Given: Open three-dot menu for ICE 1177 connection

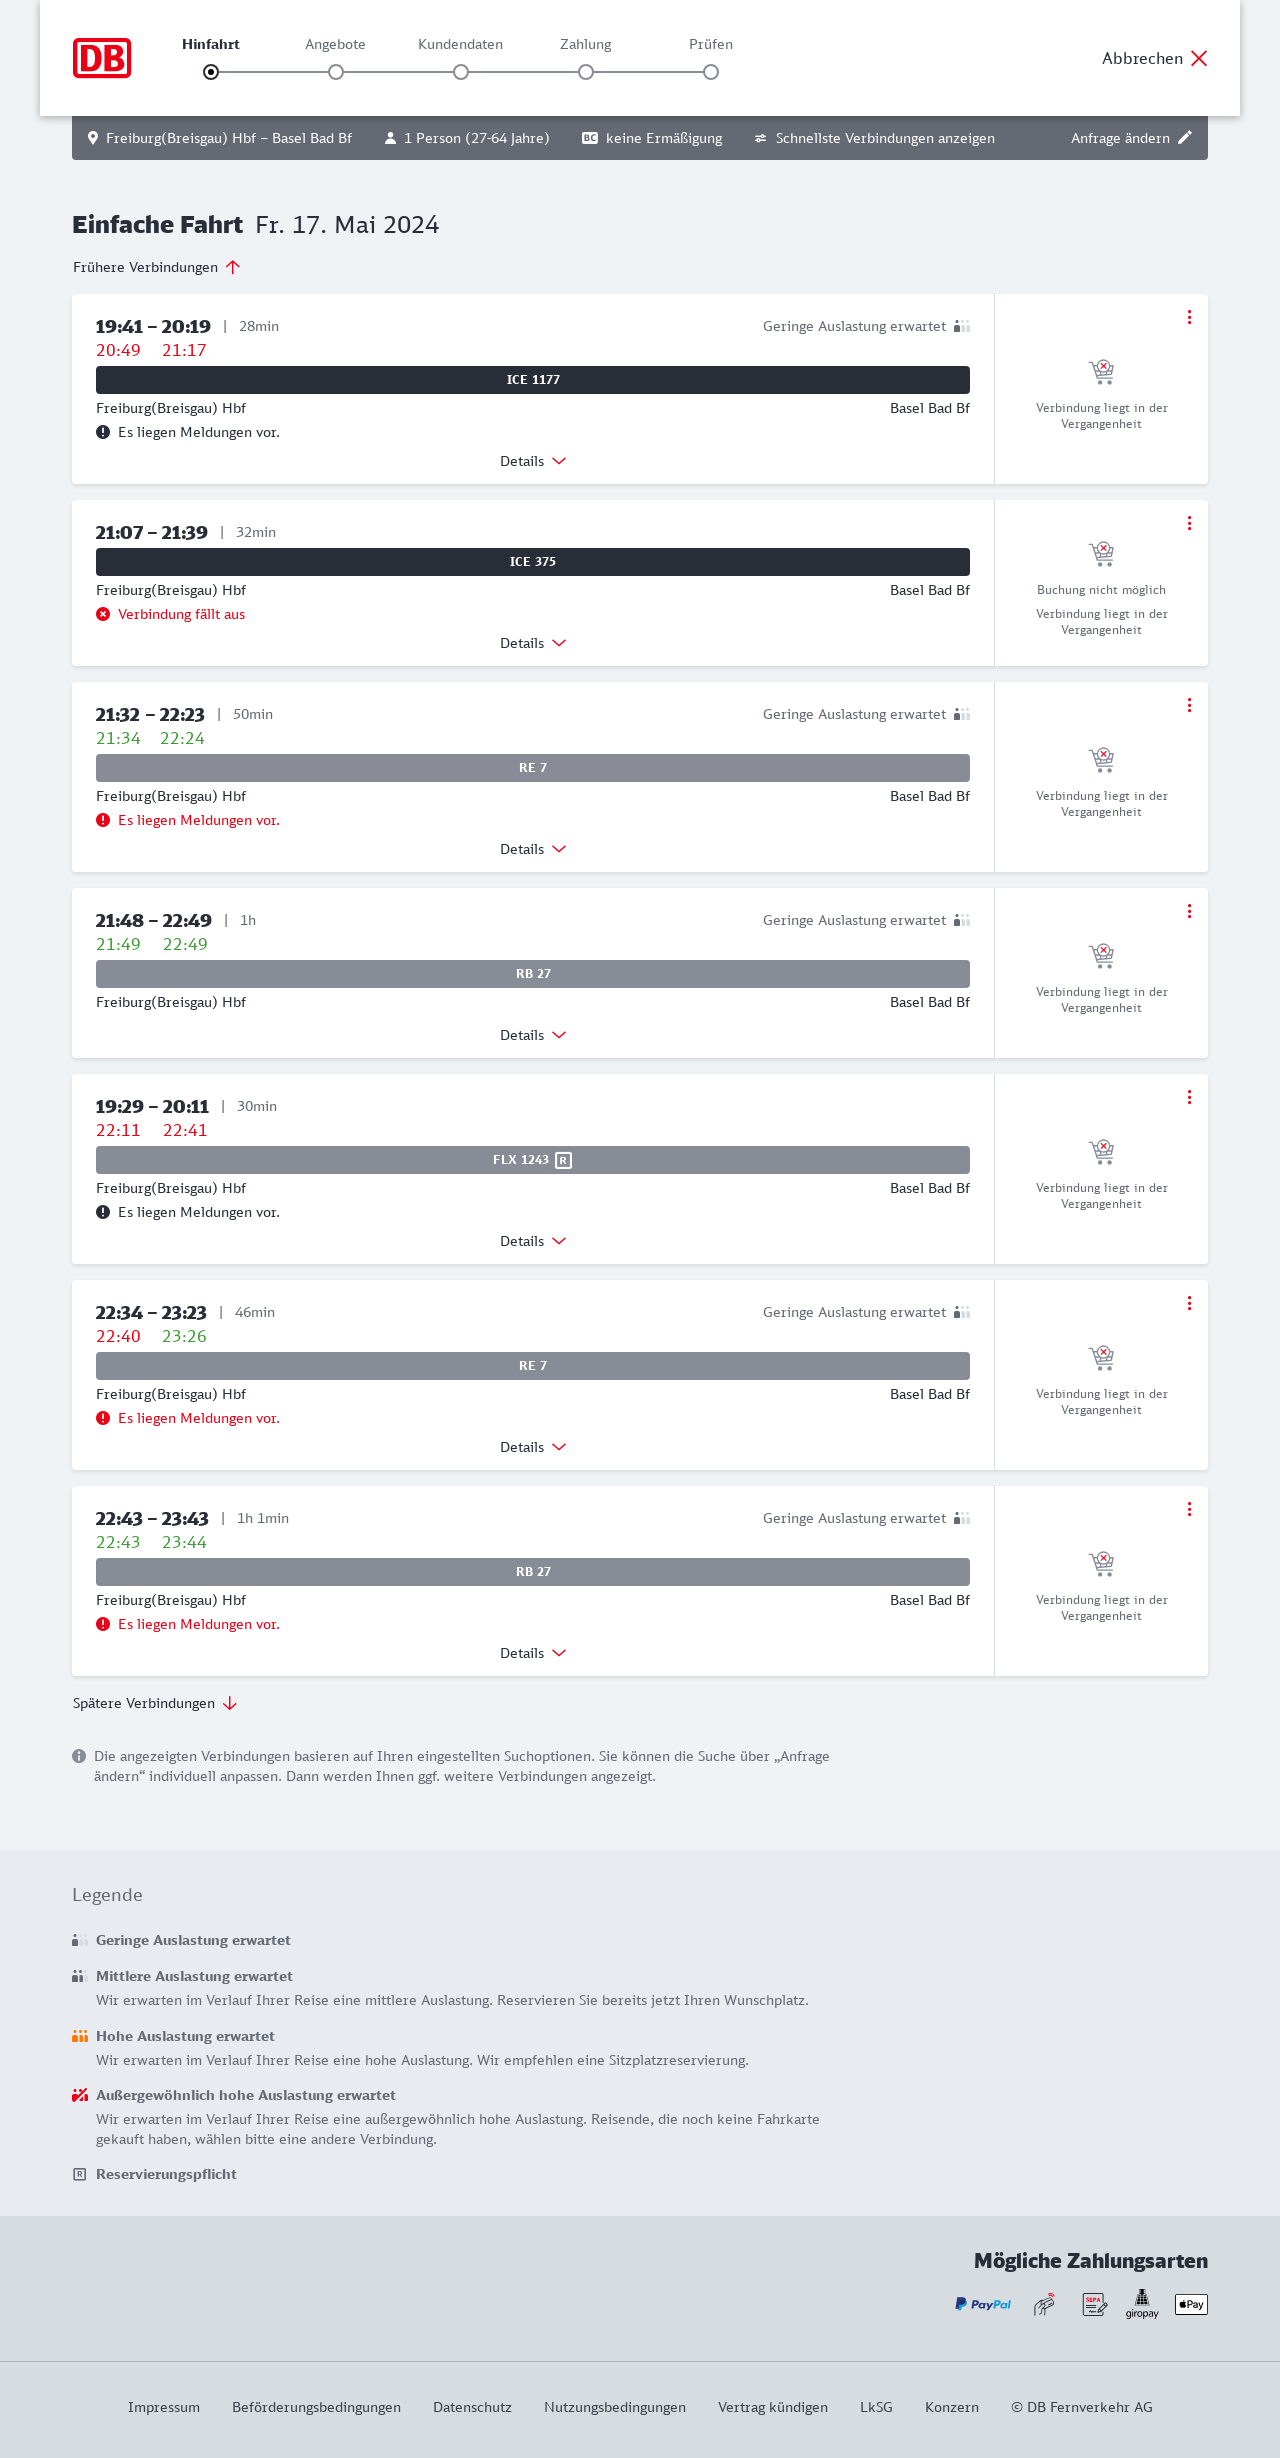Looking at the screenshot, I should [1189, 317].
